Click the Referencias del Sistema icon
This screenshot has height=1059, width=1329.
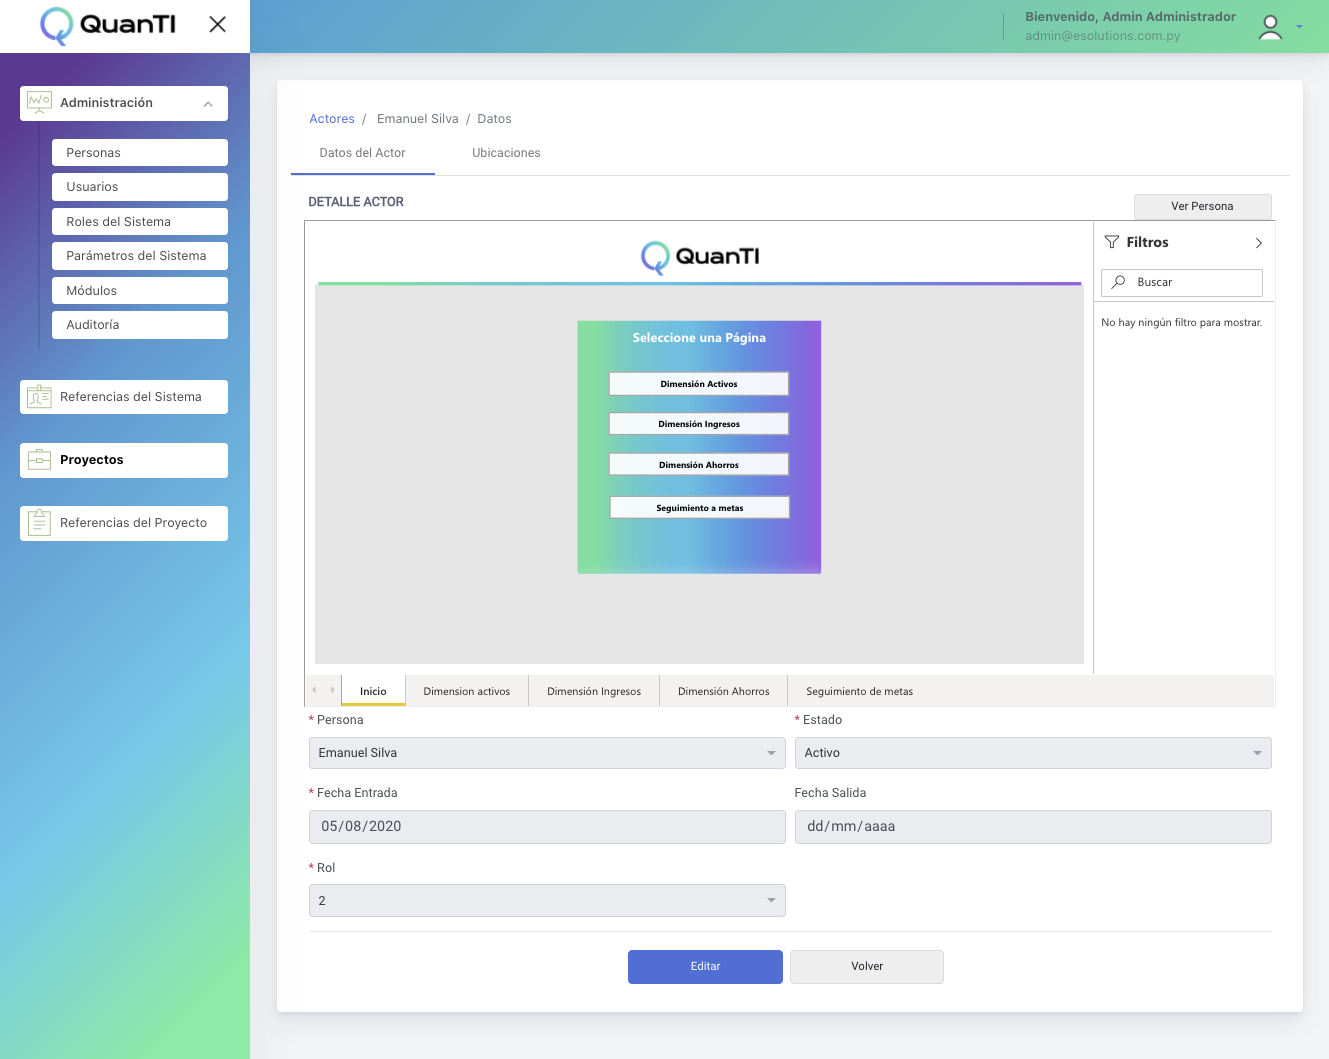coord(39,397)
